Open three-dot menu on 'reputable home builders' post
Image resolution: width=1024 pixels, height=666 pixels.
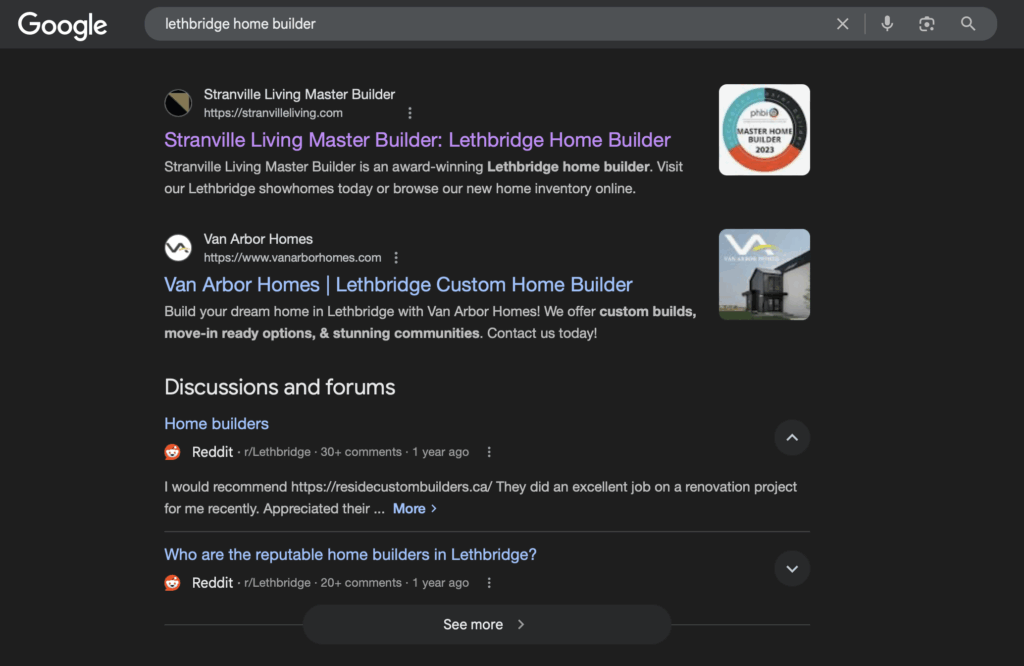pos(489,583)
